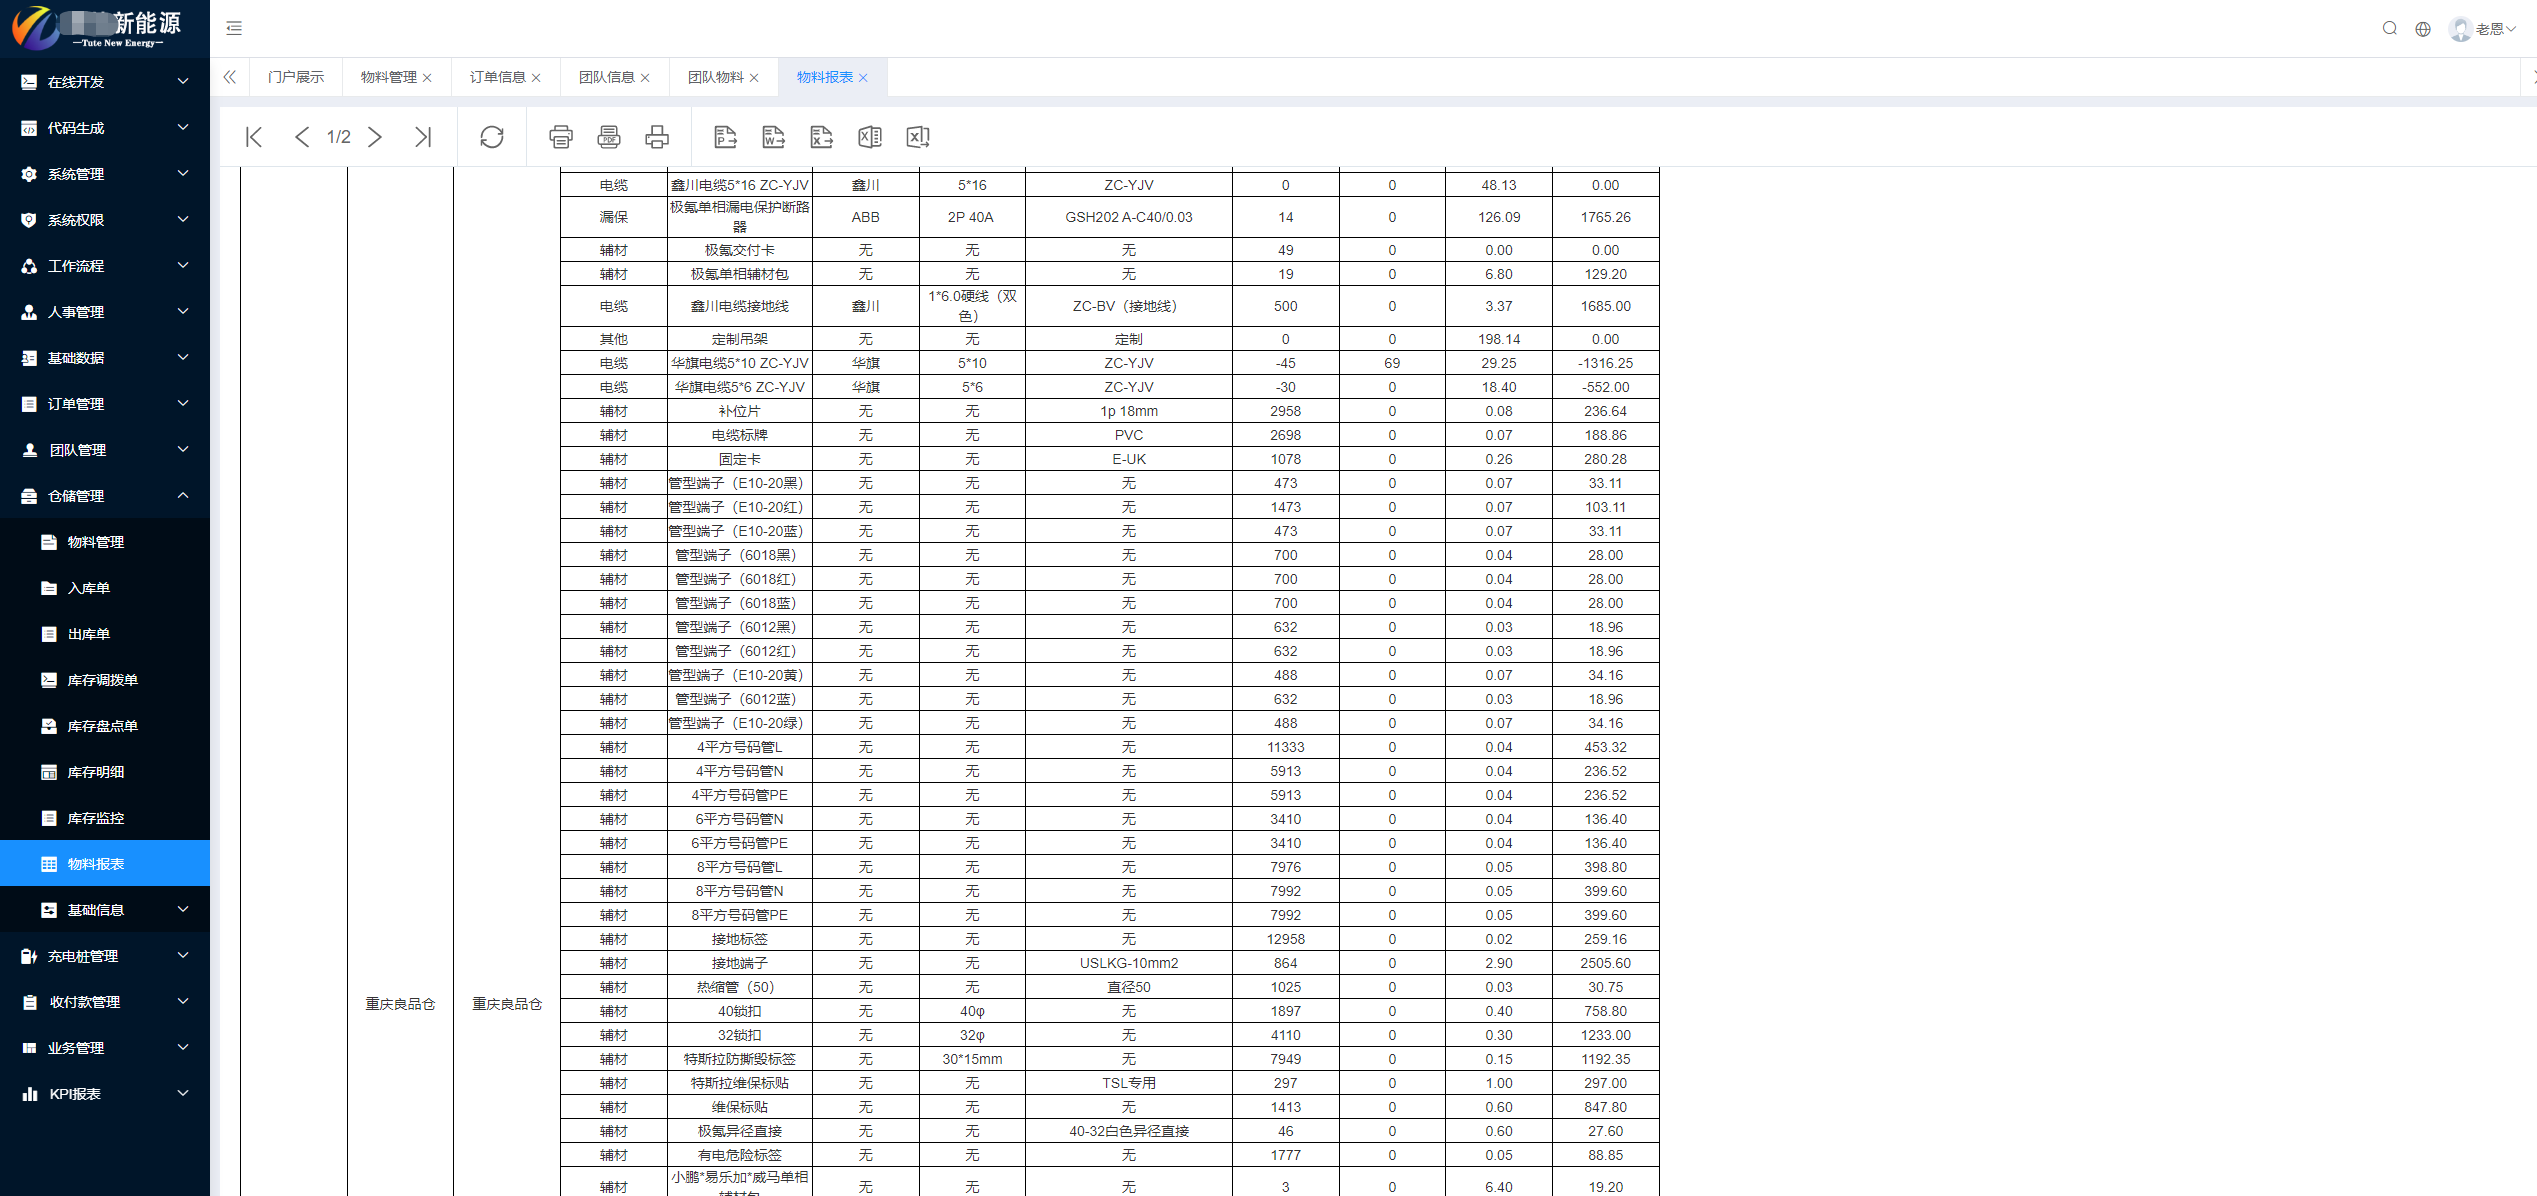Screen dimensions: 2537x1196
Task: Expand KPI报表 menu
Action: [105, 1094]
